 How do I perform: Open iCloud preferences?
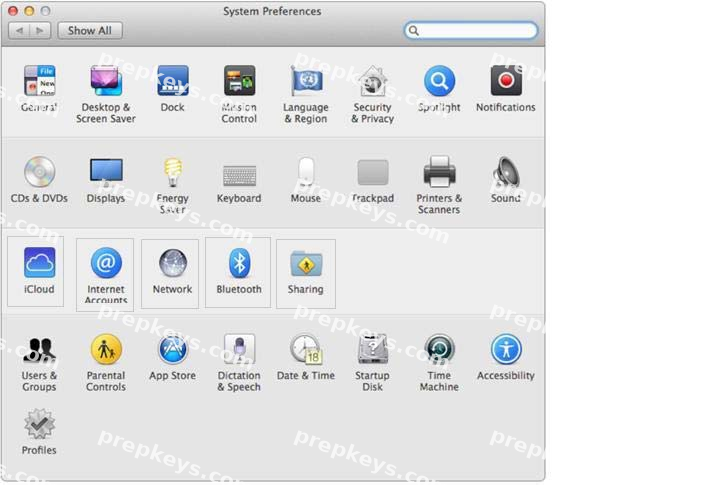(39, 271)
